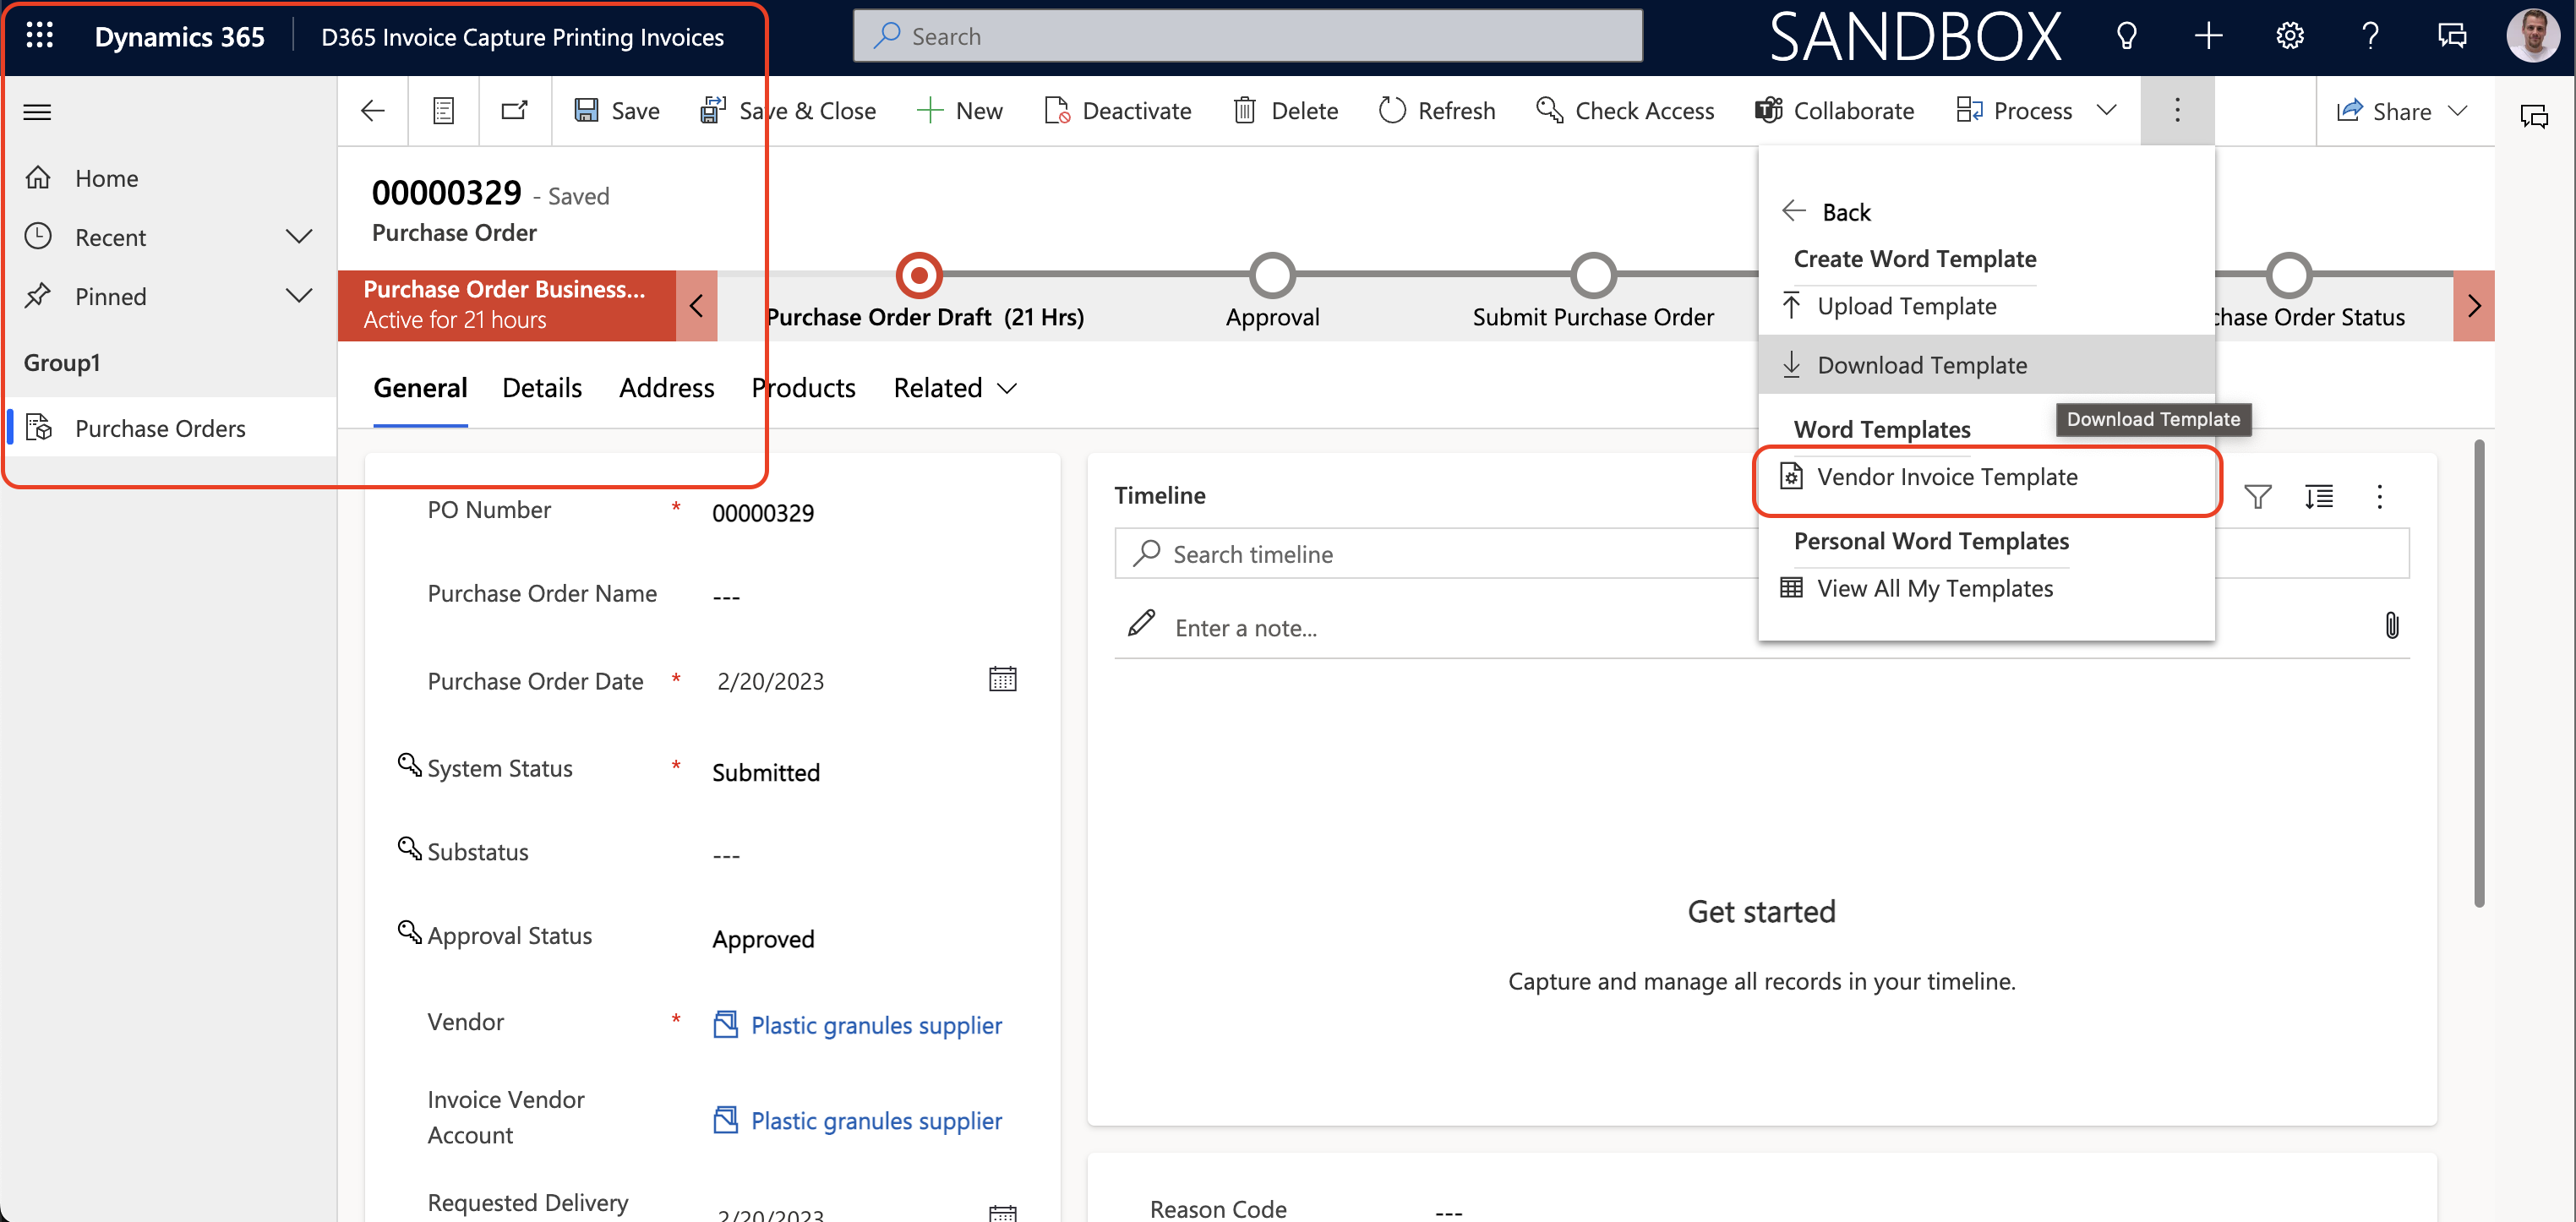Open the settings gear
Screen dimensions: 2576x1222
pos(2290,36)
